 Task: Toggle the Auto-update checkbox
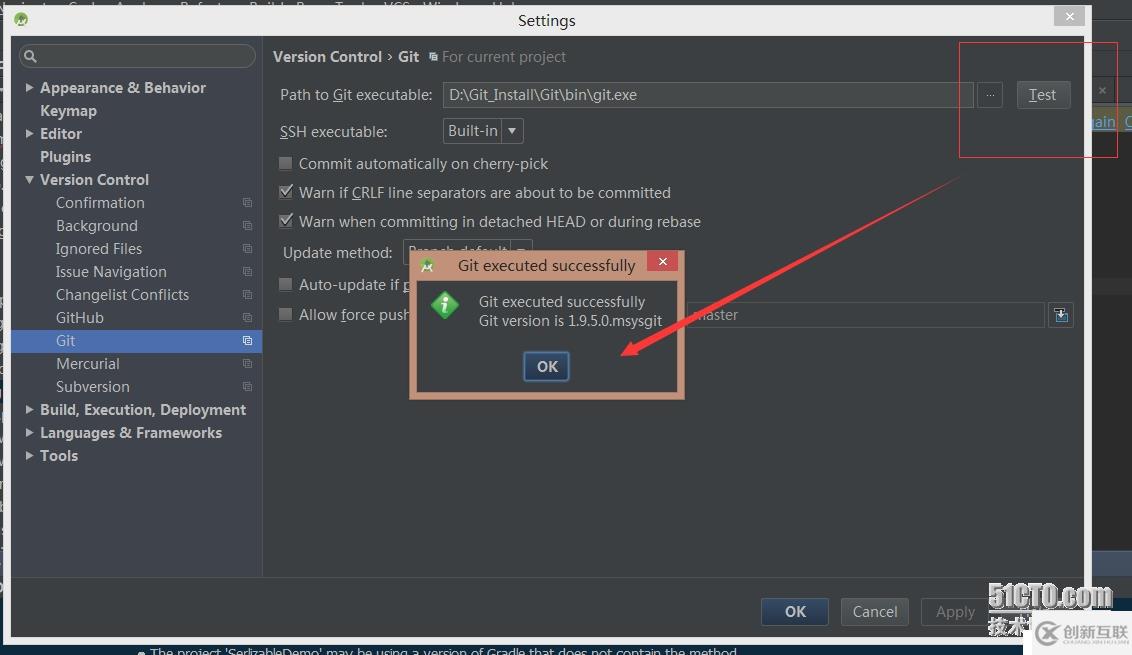(x=286, y=285)
